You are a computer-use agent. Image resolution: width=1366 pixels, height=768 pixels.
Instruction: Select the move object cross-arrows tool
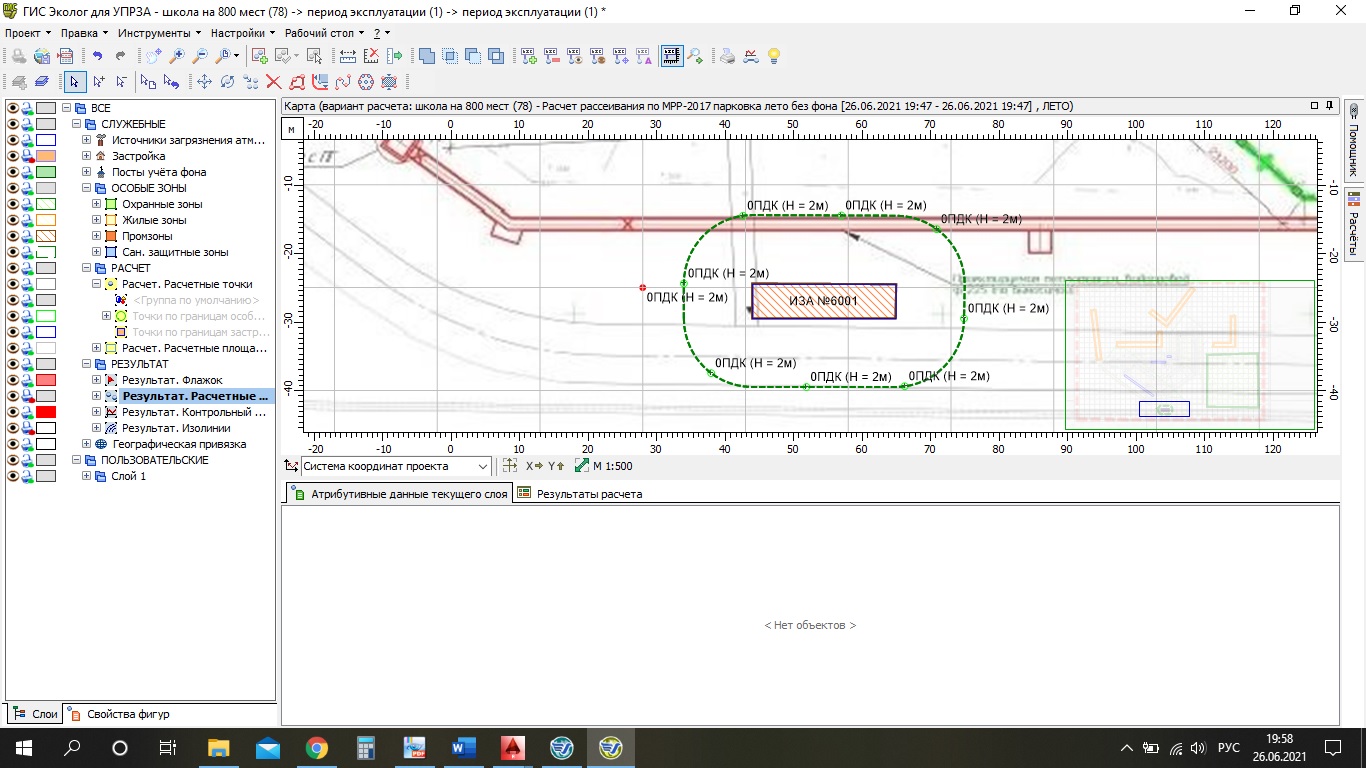(204, 82)
